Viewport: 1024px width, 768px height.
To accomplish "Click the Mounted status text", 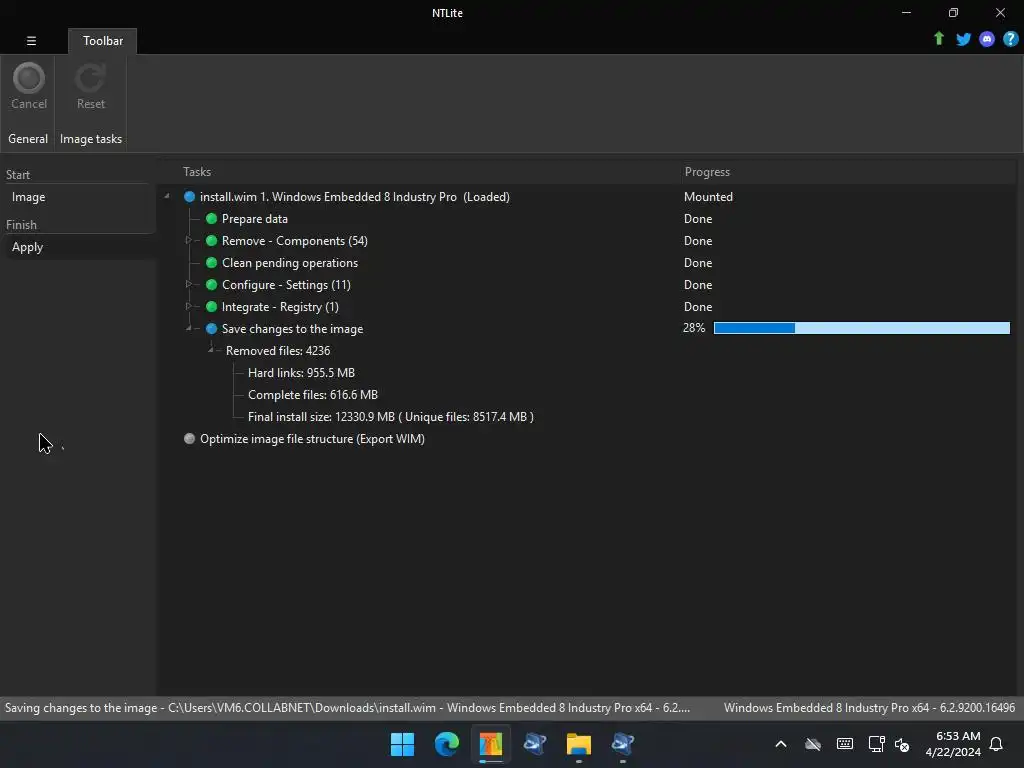I will pos(708,197).
